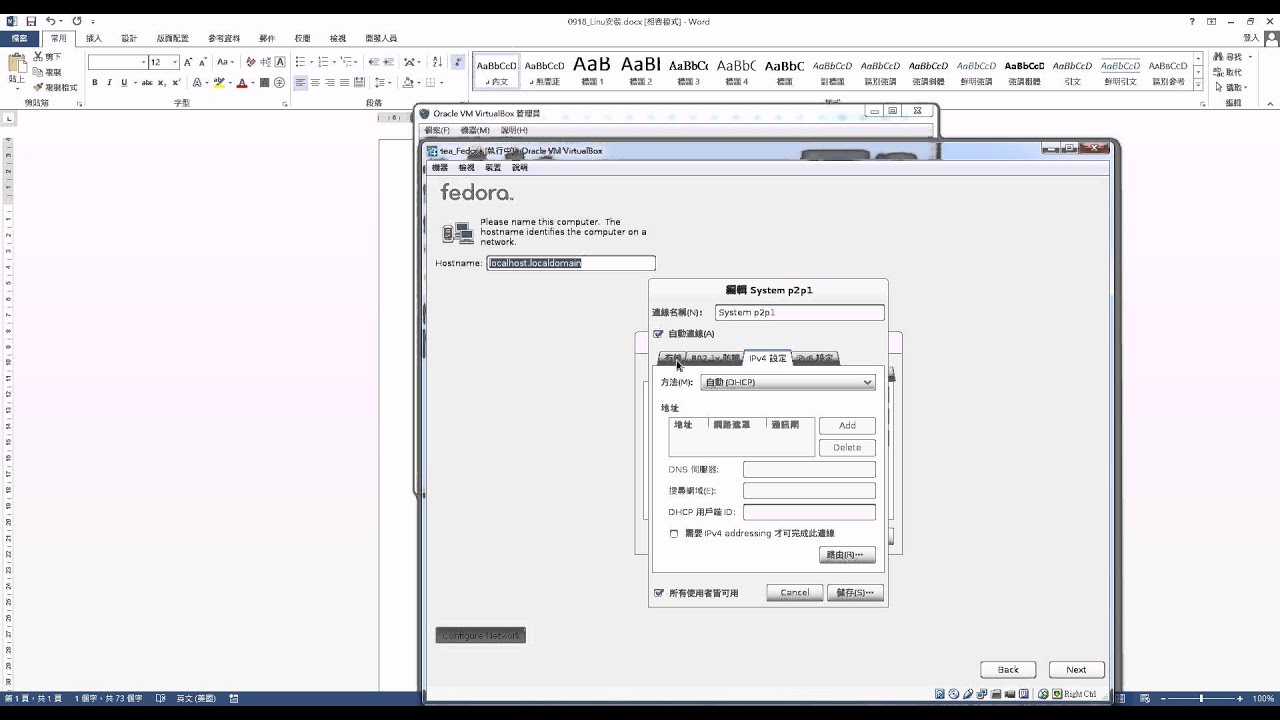Click the 連線名稱 System p2p1 input field
1280x720 pixels.
(800, 312)
